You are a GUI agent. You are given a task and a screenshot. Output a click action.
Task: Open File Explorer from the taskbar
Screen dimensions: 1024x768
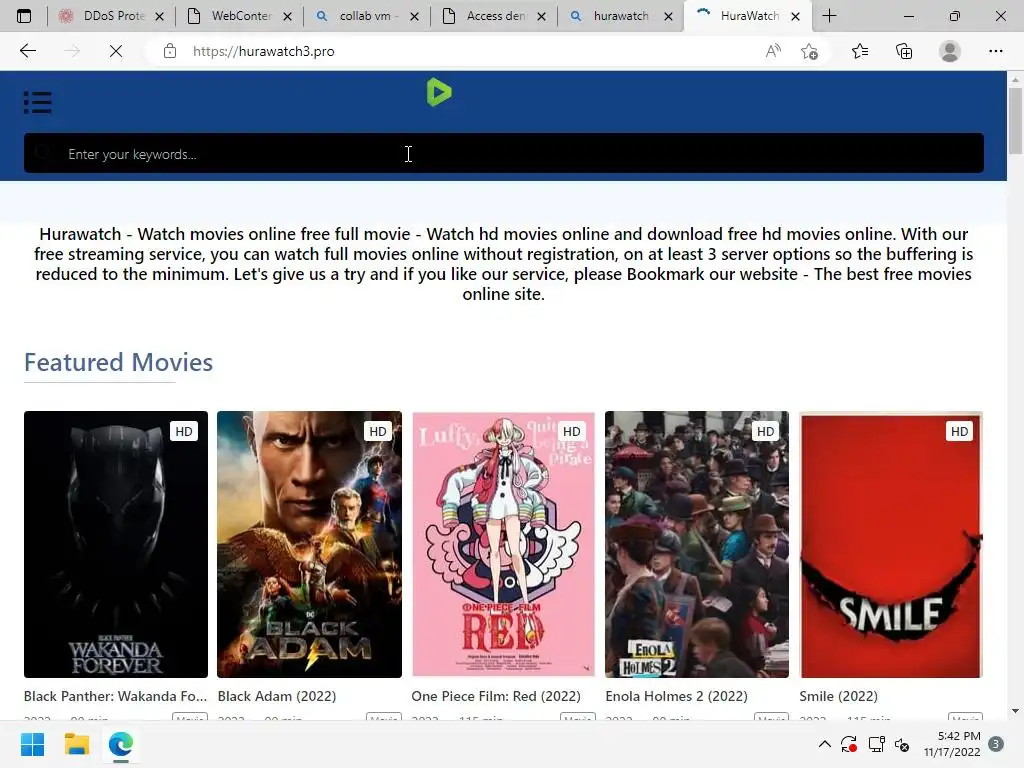coord(76,744)
